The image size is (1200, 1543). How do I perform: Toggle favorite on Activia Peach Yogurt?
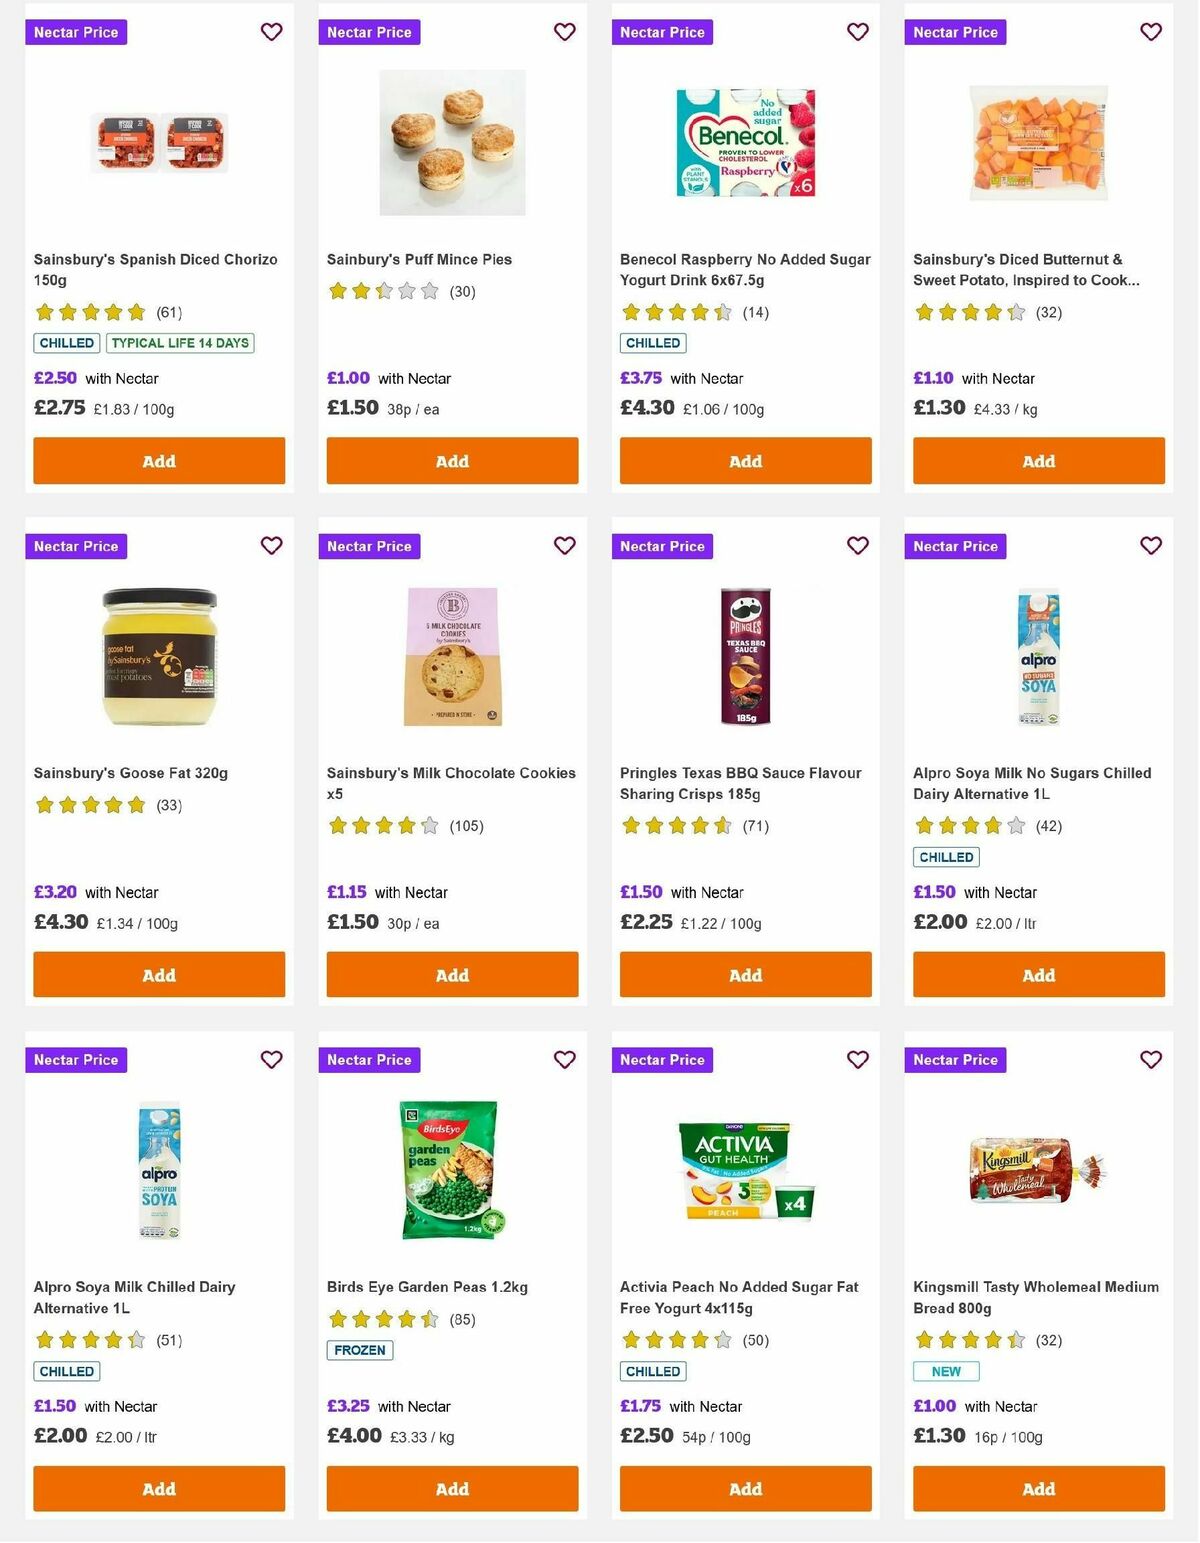point(857,1059)
